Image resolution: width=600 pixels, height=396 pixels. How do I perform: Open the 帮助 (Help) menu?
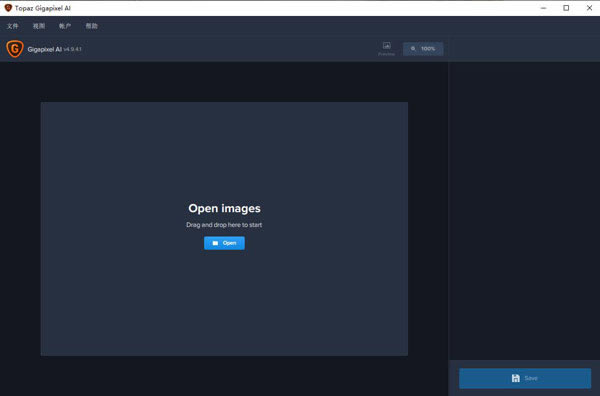tap(91, 26)
